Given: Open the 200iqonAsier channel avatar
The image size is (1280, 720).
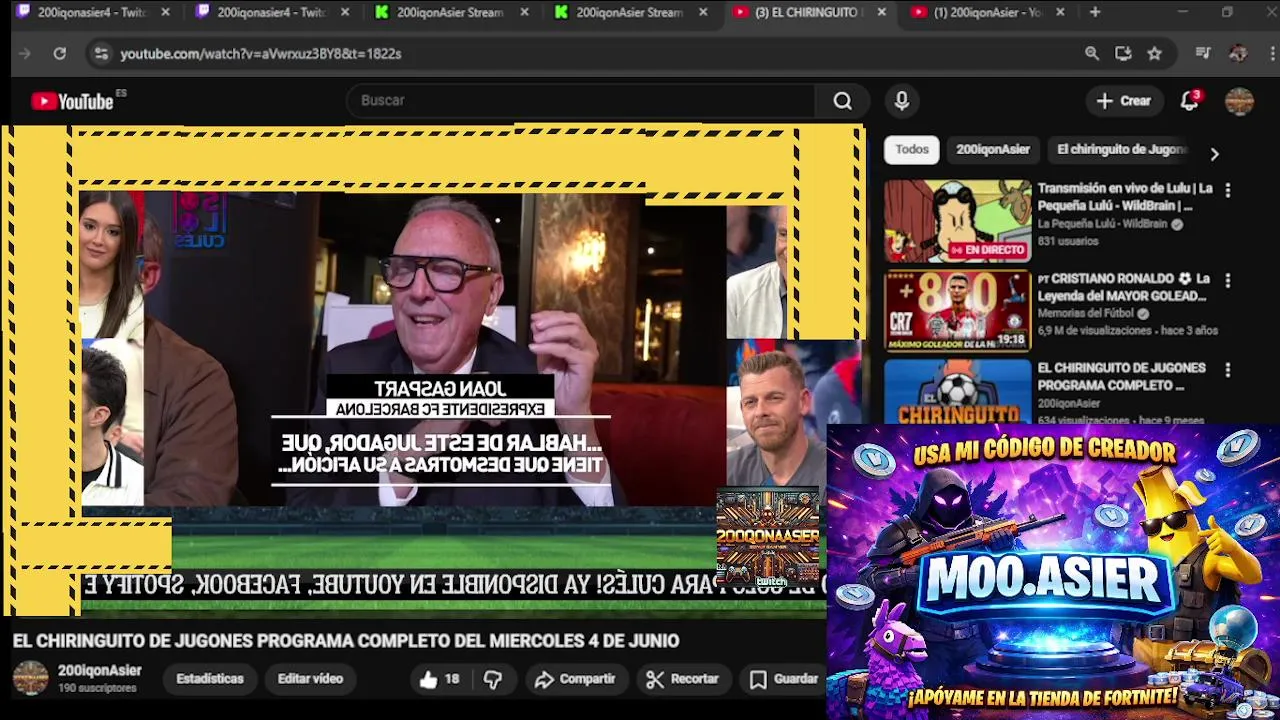Looking at the screenshot, I should point(30,678).
